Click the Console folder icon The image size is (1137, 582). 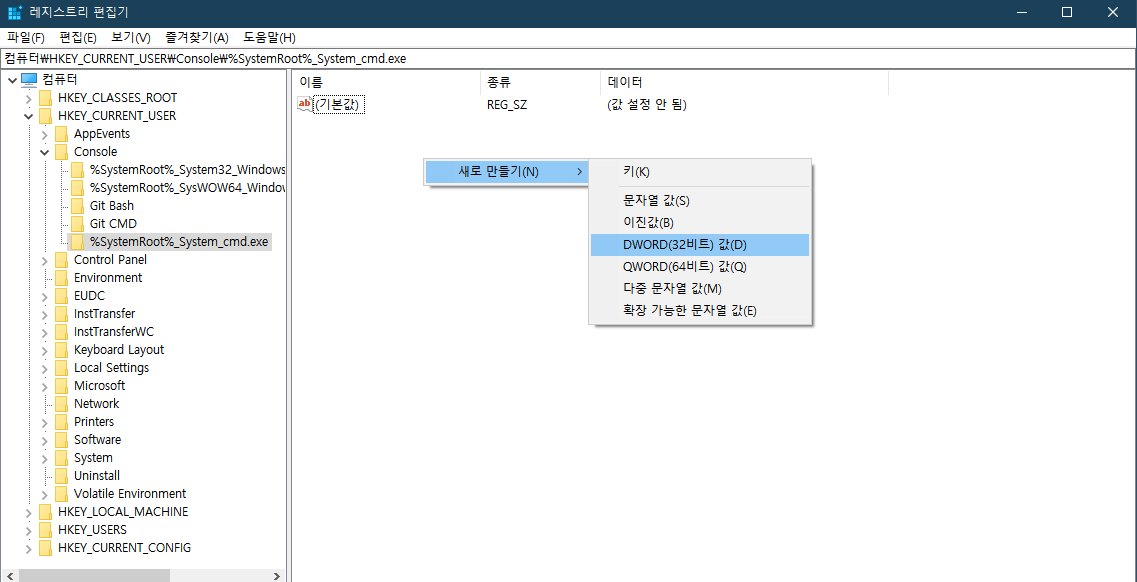pos(62,151)
